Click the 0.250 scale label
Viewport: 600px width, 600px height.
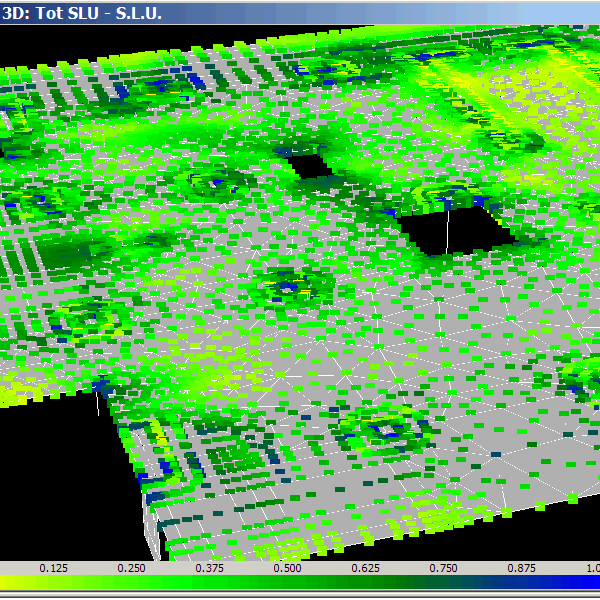(131, 568)
